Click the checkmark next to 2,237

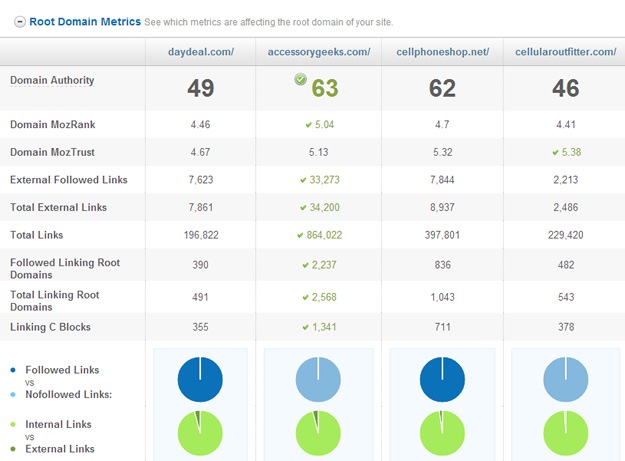click(x=305, y=265)
